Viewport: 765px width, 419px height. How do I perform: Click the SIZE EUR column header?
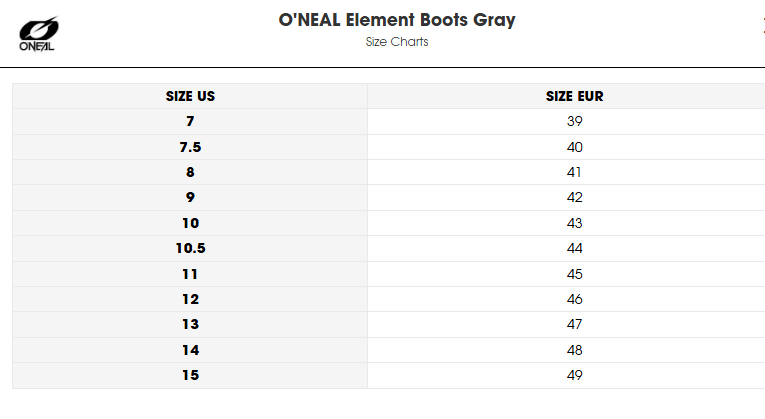(574, 97)
